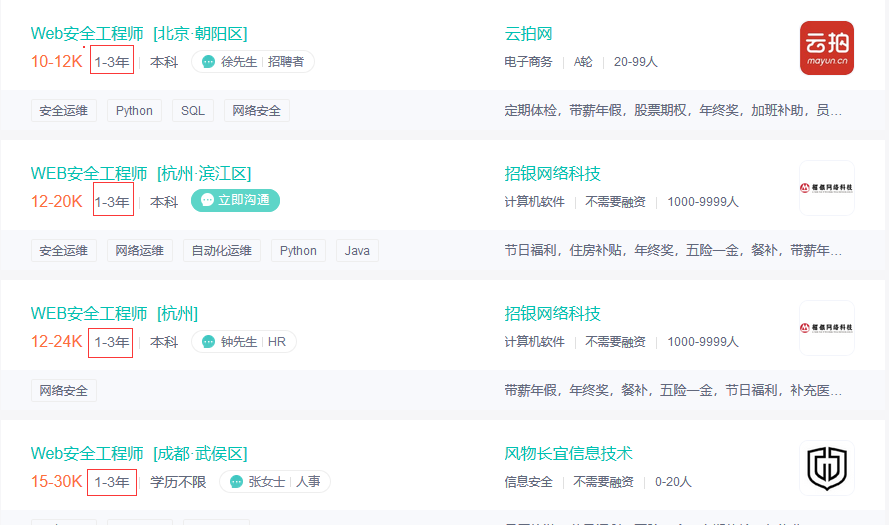Open WEB安全工程师 job in 杭州·滨江区
889x525 pixels.
140,174
